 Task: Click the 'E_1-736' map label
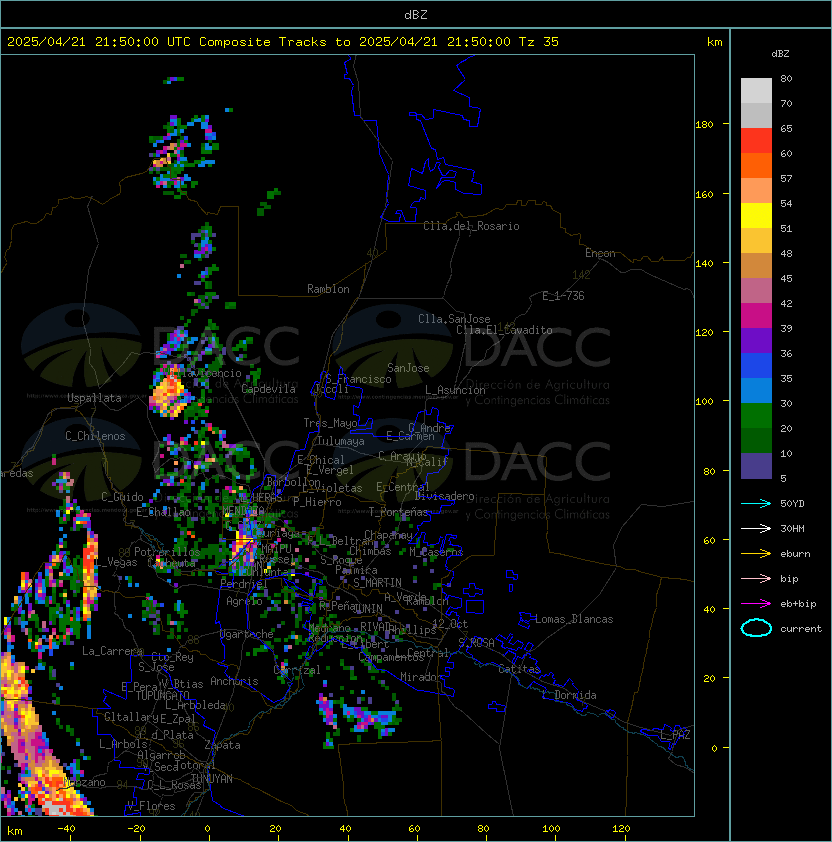tap(563, 296)
